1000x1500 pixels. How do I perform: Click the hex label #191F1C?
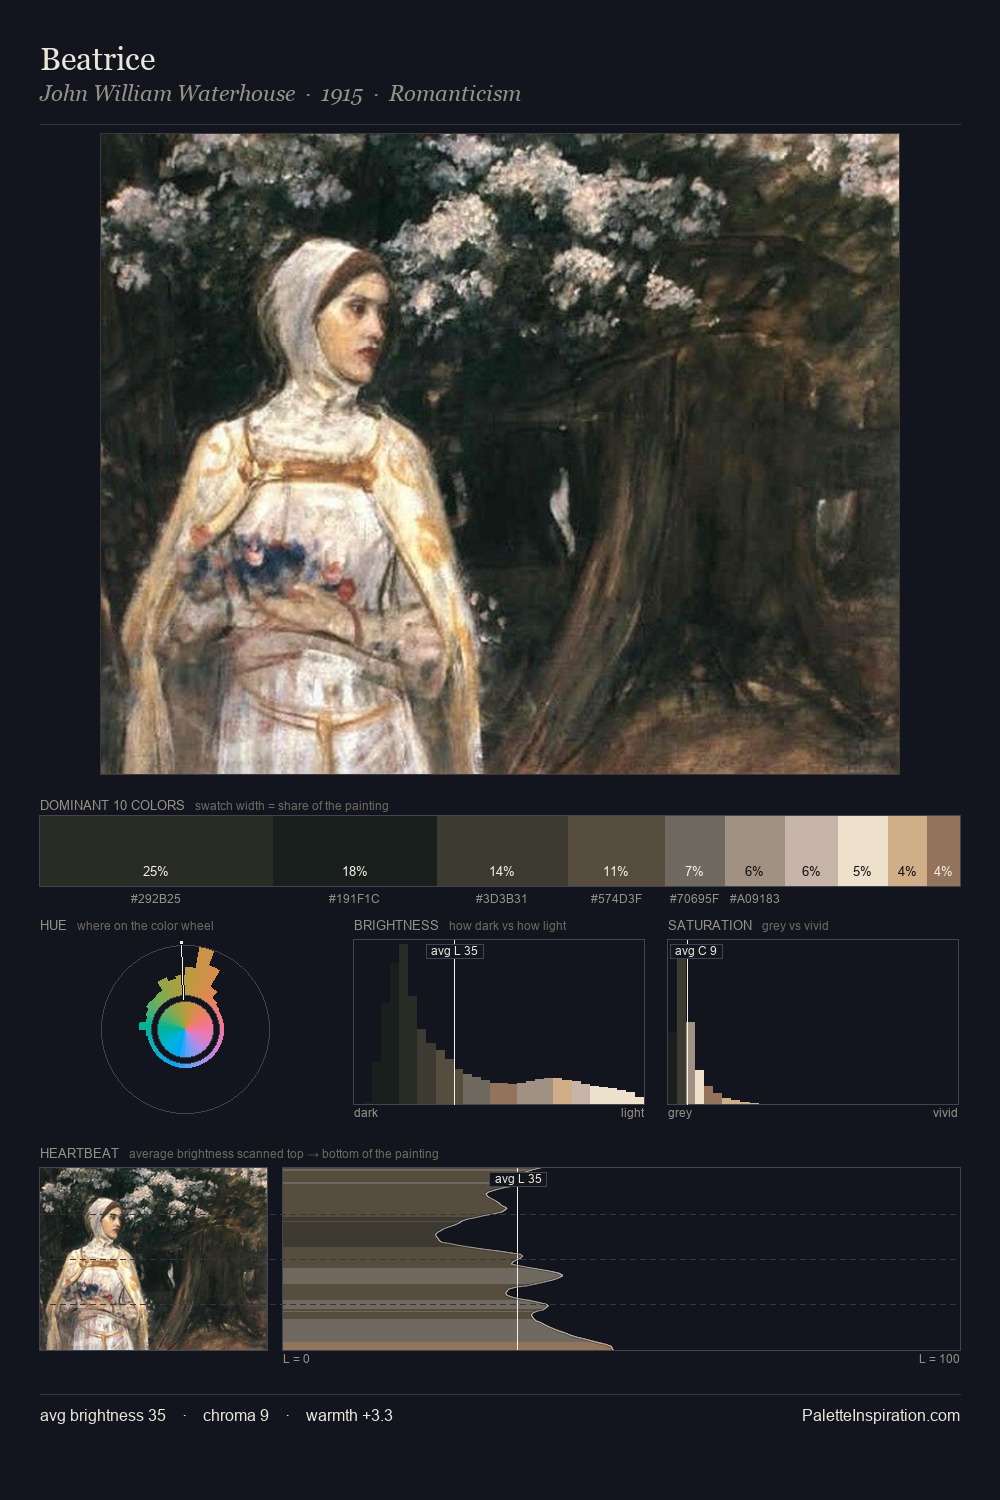(x=354, y=899)
